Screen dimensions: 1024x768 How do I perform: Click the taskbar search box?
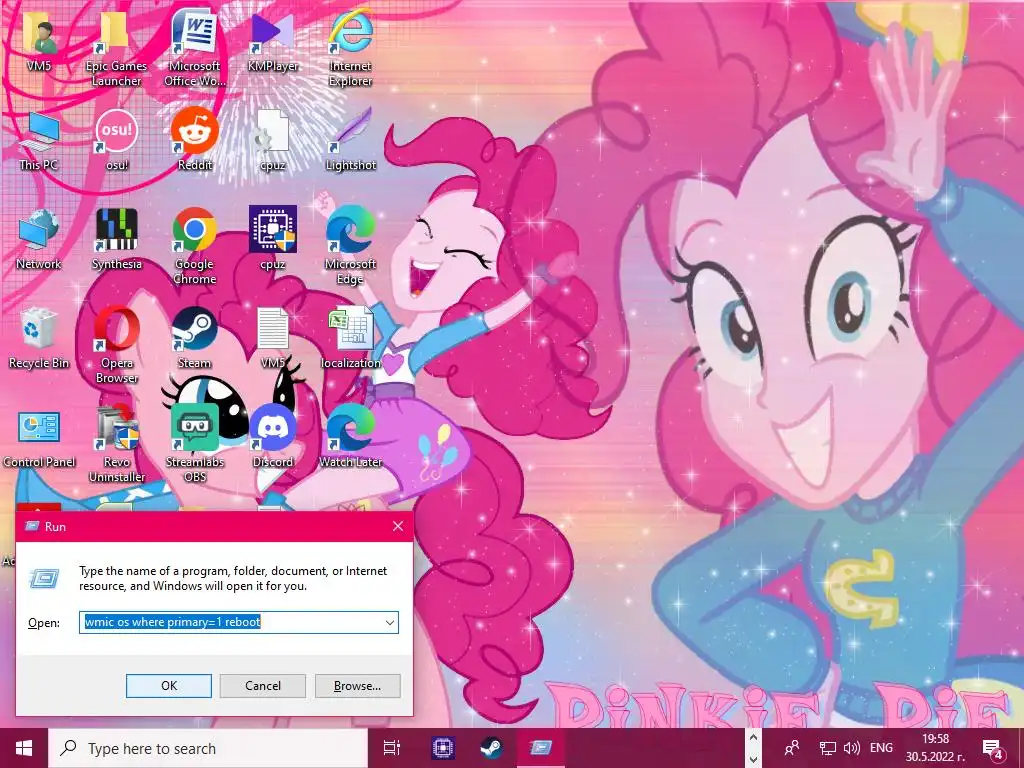208,748
